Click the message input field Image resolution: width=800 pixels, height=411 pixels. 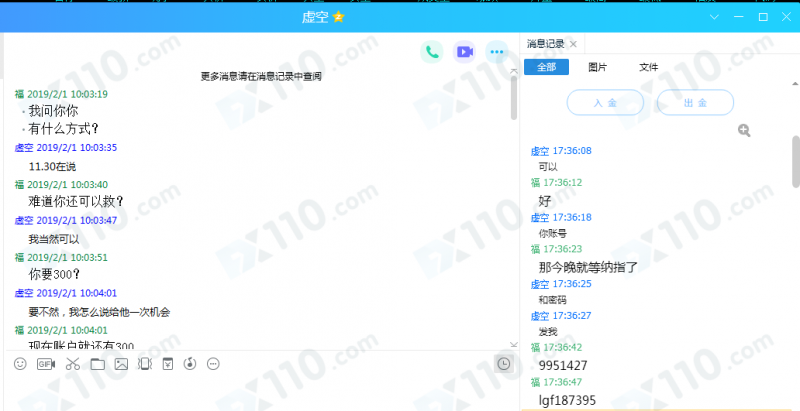click(261, 394)
